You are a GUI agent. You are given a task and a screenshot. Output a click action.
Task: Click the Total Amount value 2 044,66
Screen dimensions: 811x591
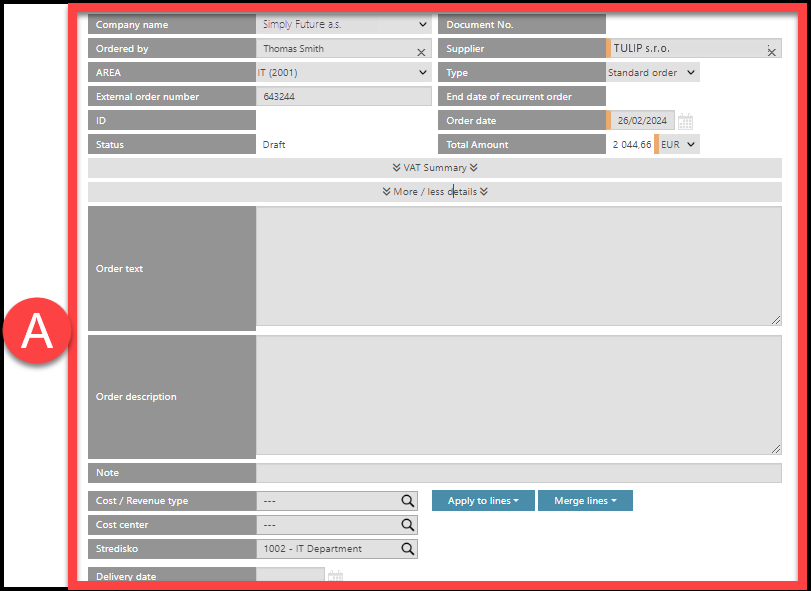(632, 145)
